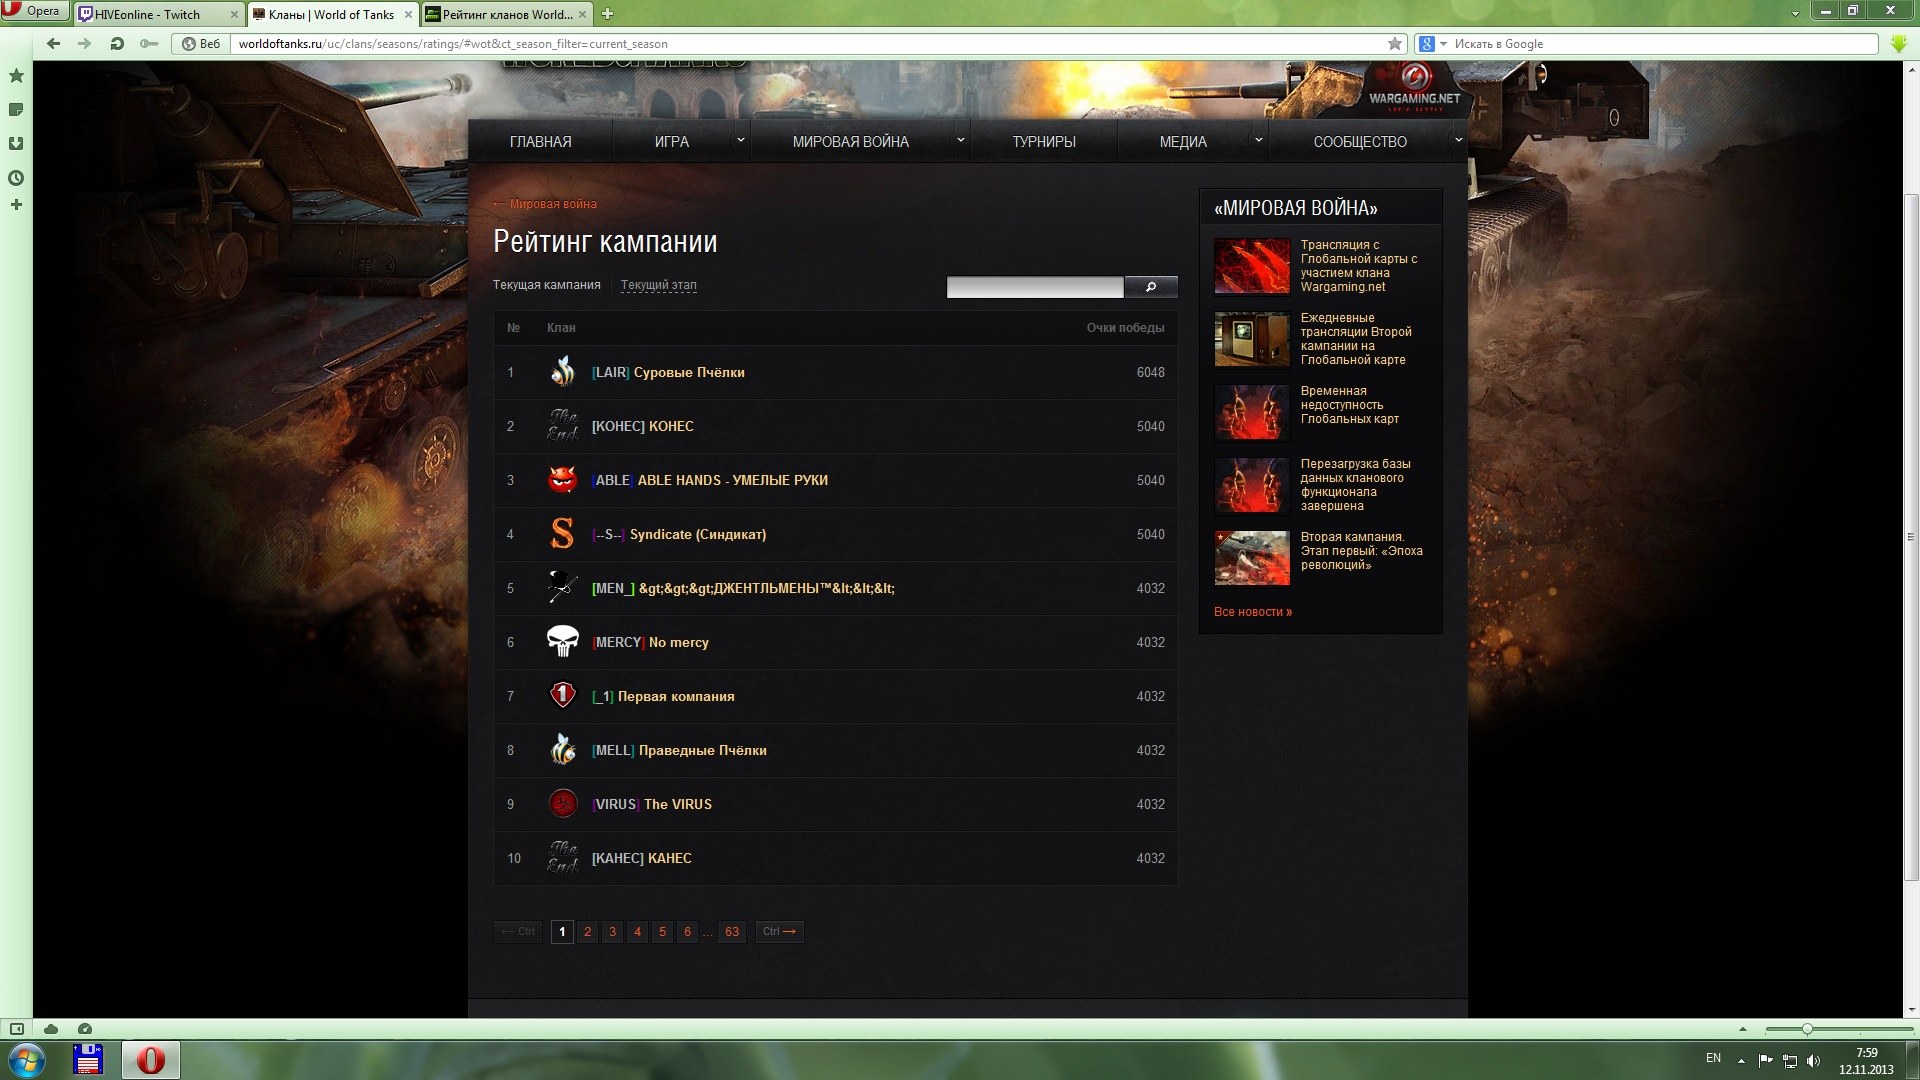Click the ИГРА dropdown menu item

point(673,141)
